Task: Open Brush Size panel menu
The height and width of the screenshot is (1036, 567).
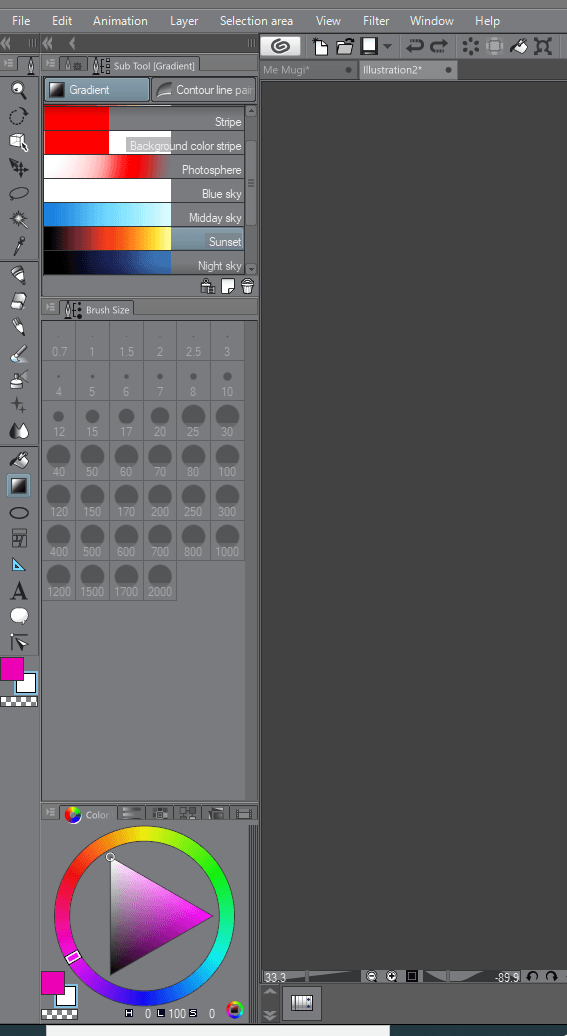Action: (x=50, y=308)
